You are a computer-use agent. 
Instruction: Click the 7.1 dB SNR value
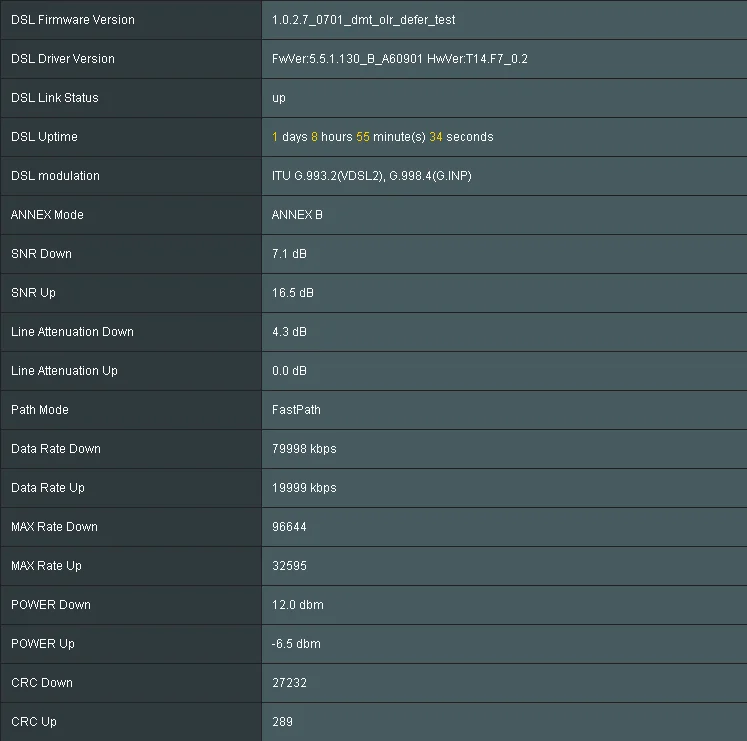coord(289,254)
